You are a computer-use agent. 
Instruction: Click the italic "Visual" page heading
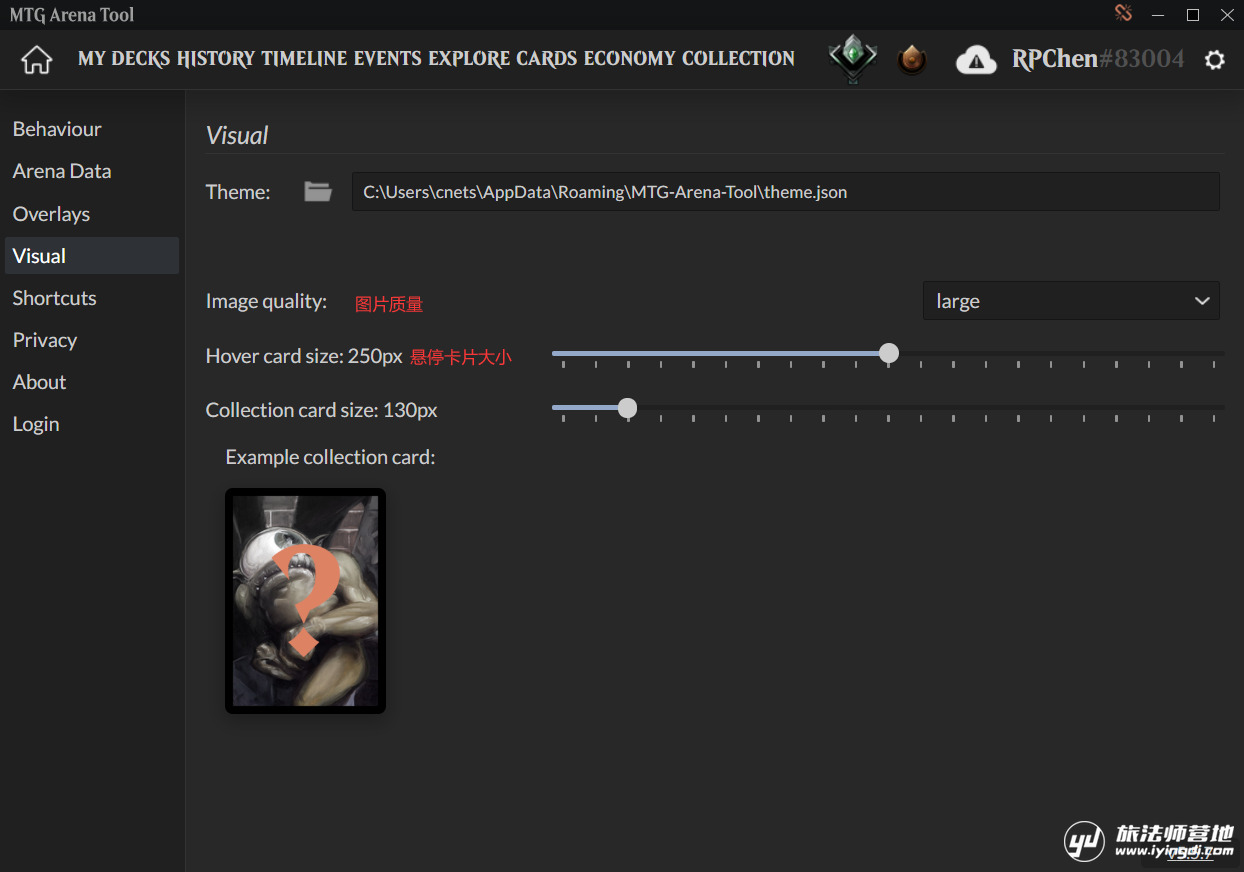point(237,136)
